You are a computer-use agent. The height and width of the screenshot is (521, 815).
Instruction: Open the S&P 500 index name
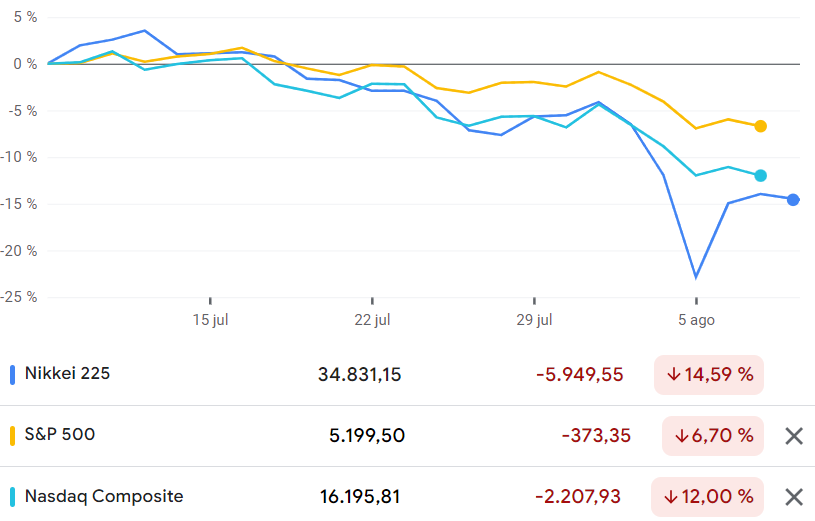60,435
